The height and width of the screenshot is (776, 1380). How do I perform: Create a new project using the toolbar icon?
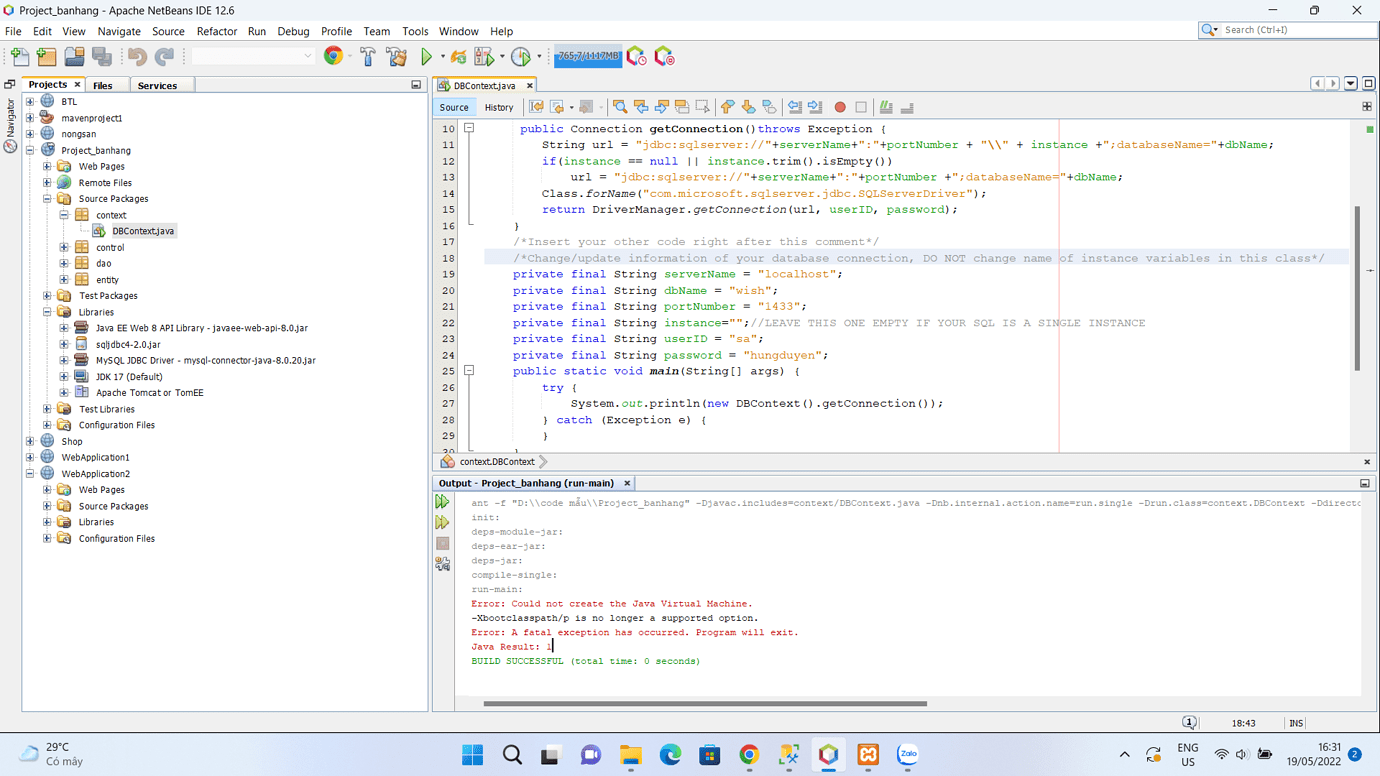(46, 57)
